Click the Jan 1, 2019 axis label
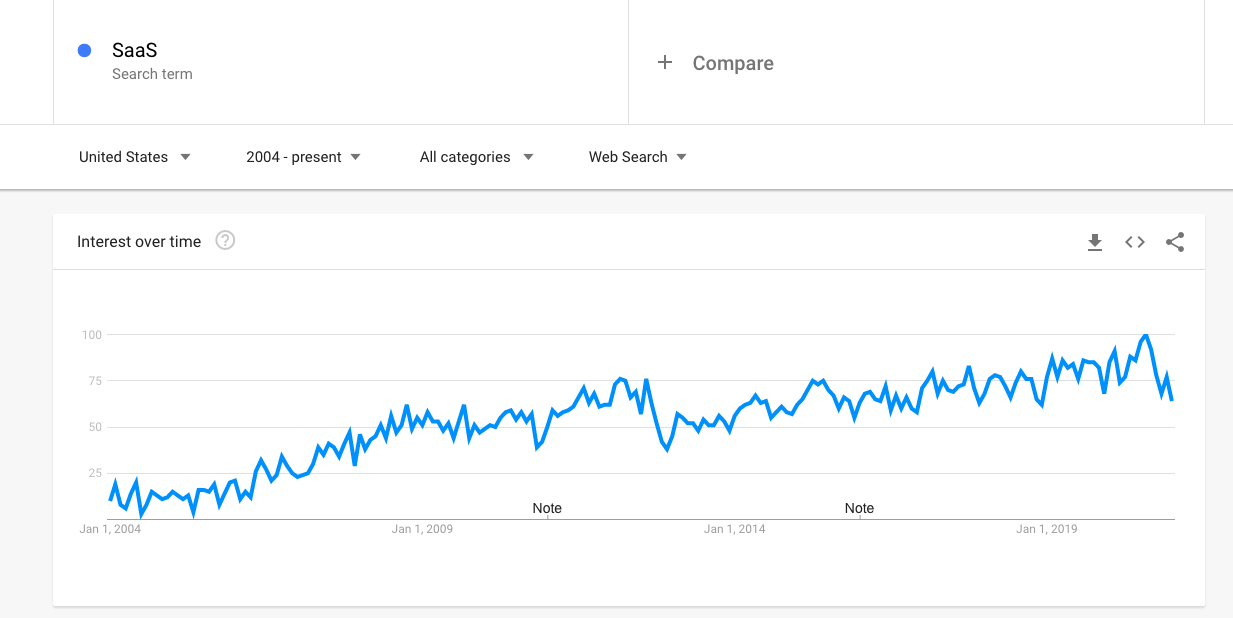This screenshot has height=618, width=1233. coord(1047,529)
